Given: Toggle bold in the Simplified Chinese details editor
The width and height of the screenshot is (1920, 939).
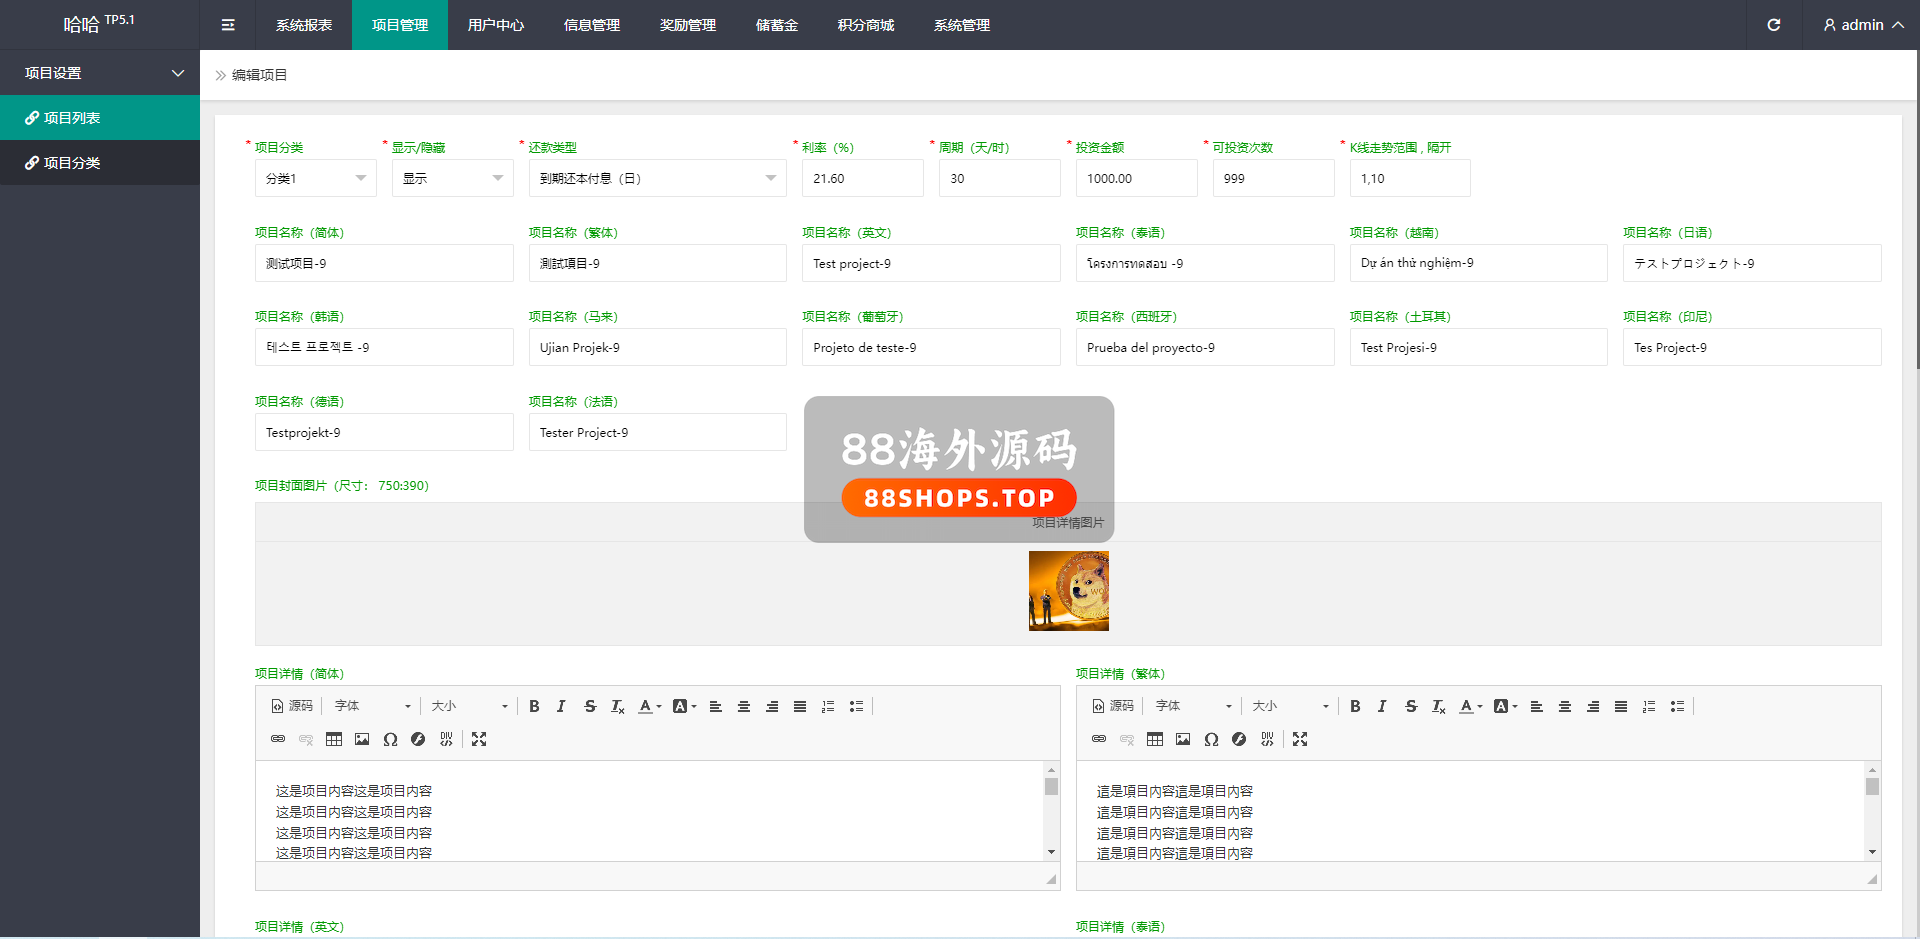Looking at the screenshot, I should [x=534, y=706].
